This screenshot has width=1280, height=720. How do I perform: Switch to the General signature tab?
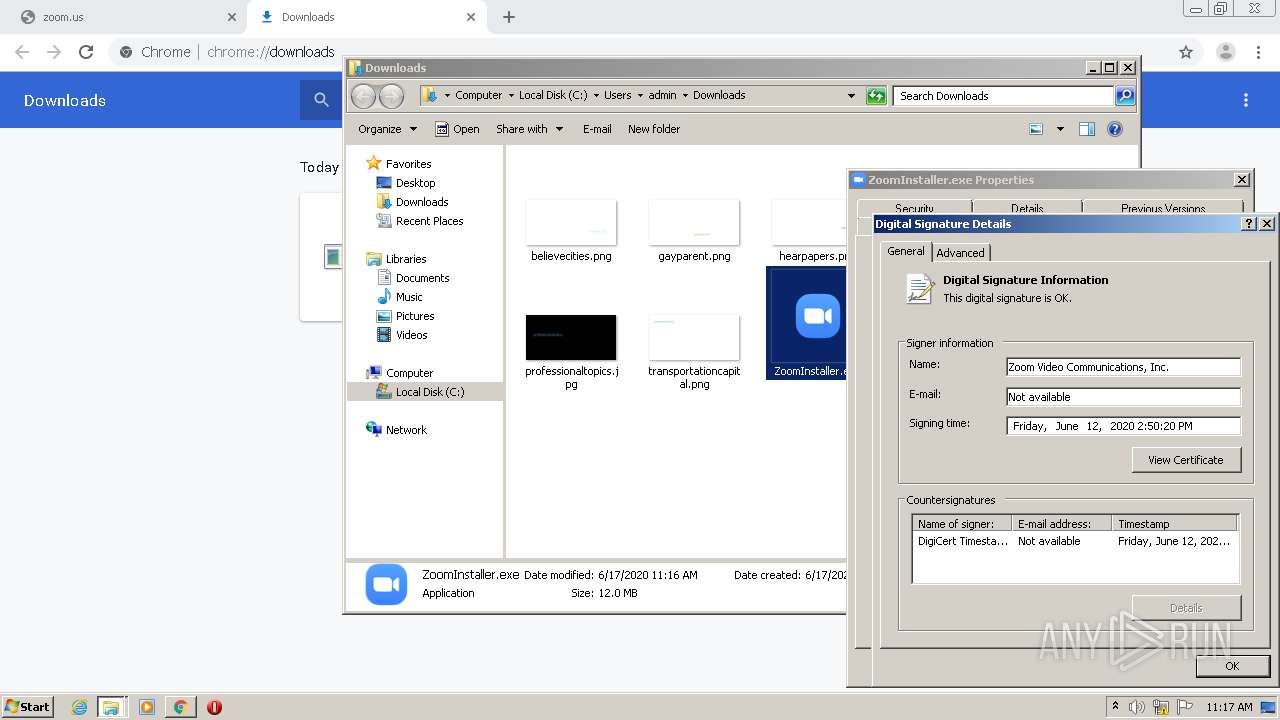click(906, 252)
